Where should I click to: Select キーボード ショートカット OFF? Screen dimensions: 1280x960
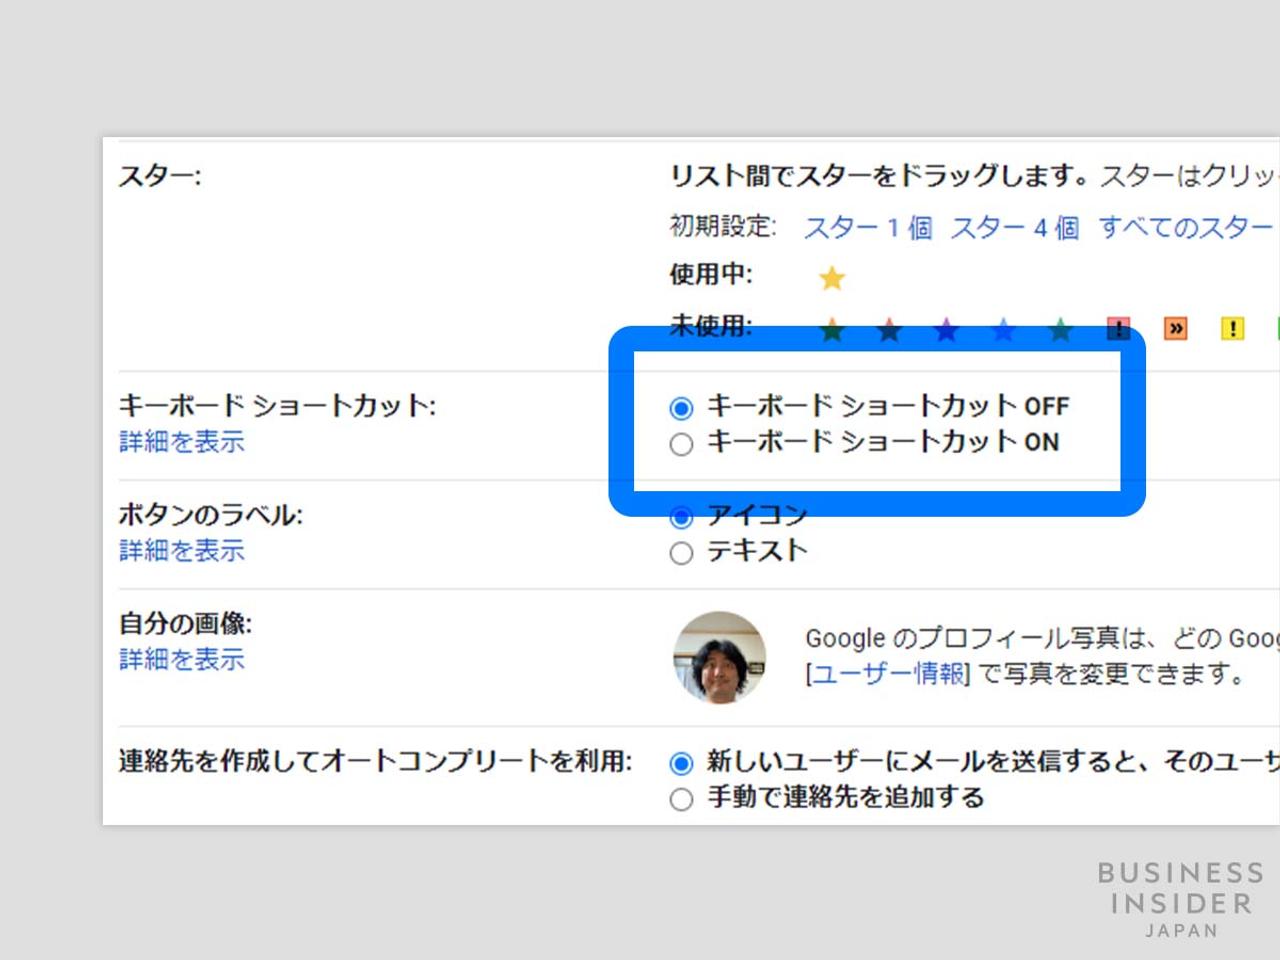(682, 408)
